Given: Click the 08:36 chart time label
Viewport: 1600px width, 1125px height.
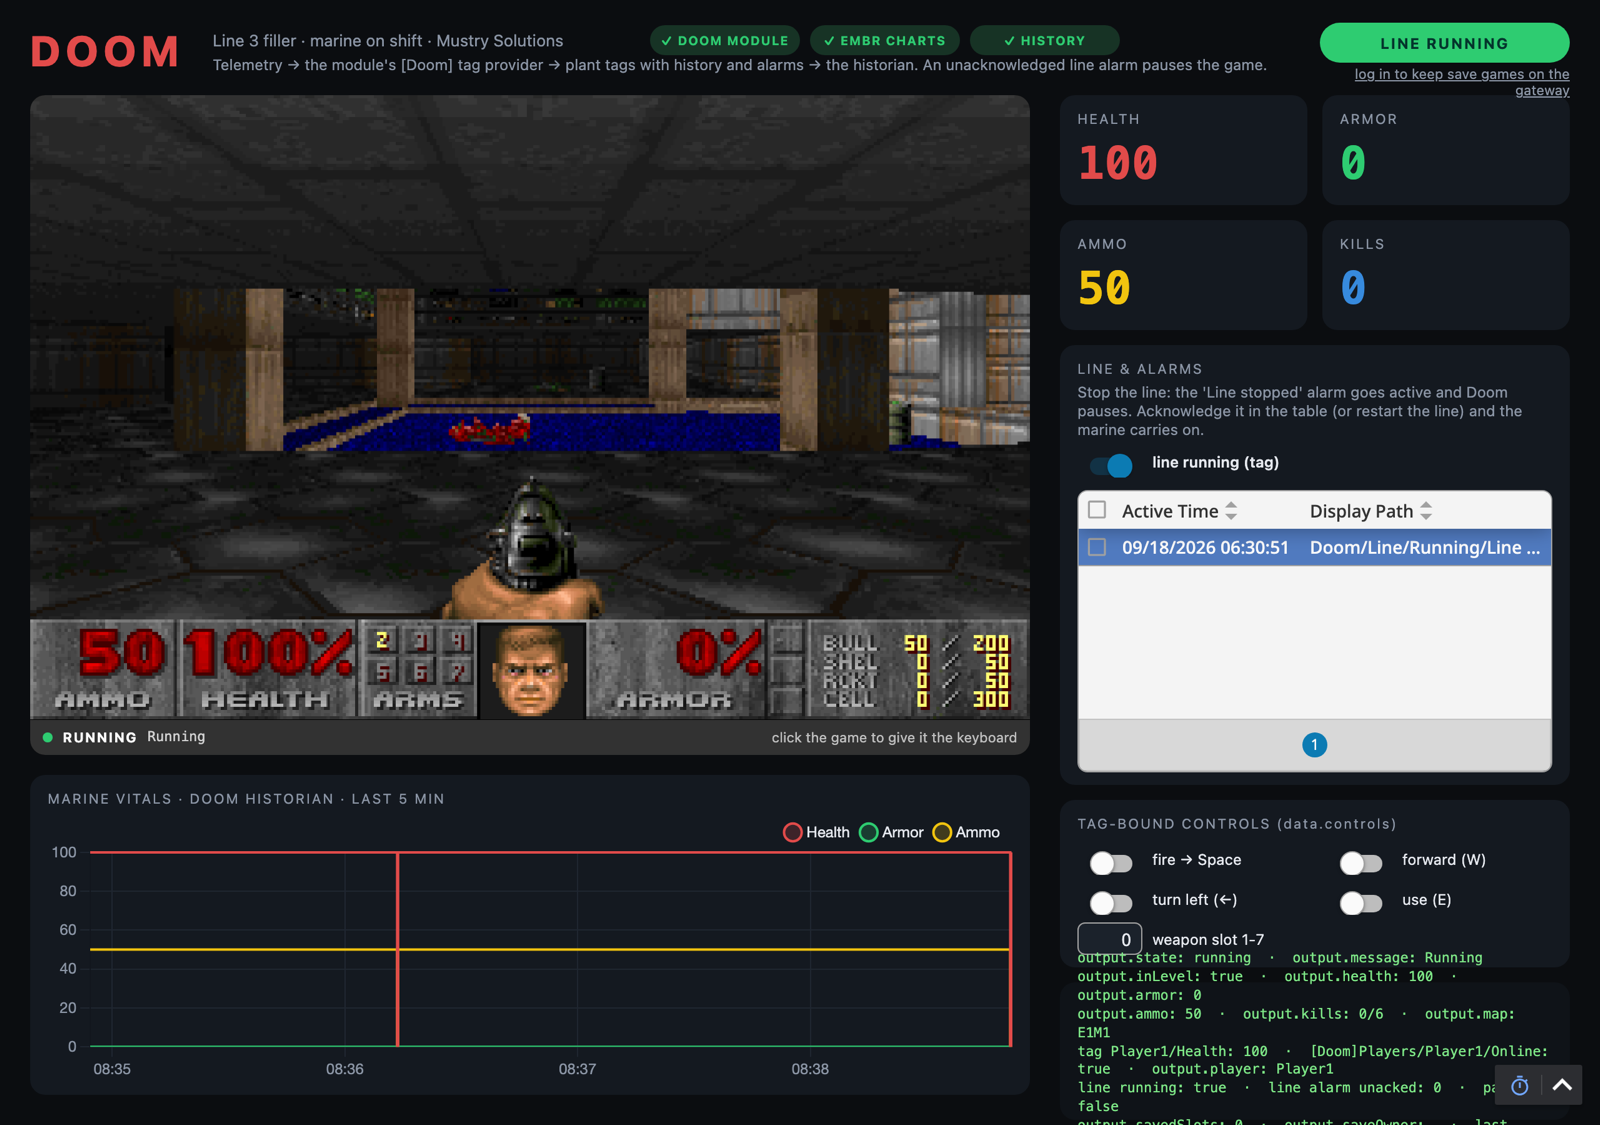Looking at the screenshot, I should tap(345, 1069).
